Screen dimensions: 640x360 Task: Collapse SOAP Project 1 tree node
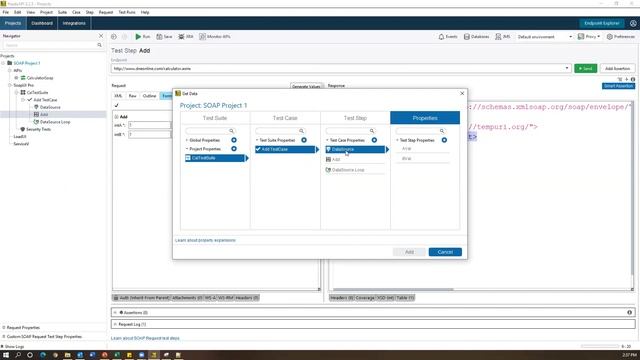point(4,63)
